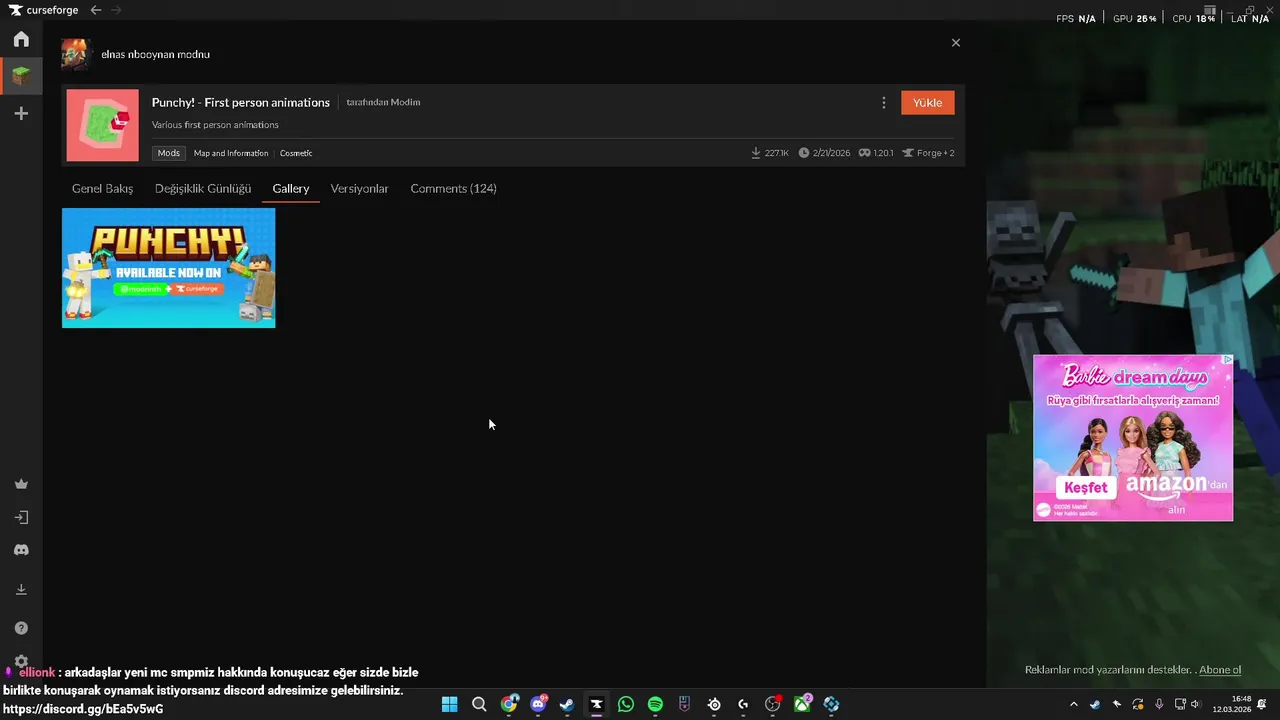Open the notification bell in the taskbar
Viewport: 1280px width, 720px height.
(x=1262, y=704)
